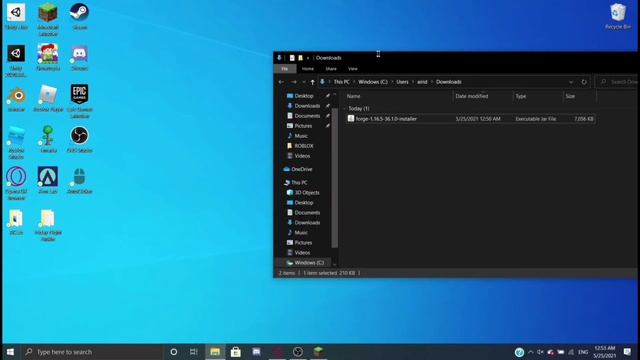This screenshot has height=360, width=640.
Task: Open the Steam desktop icon
Action: pos(79,16)
